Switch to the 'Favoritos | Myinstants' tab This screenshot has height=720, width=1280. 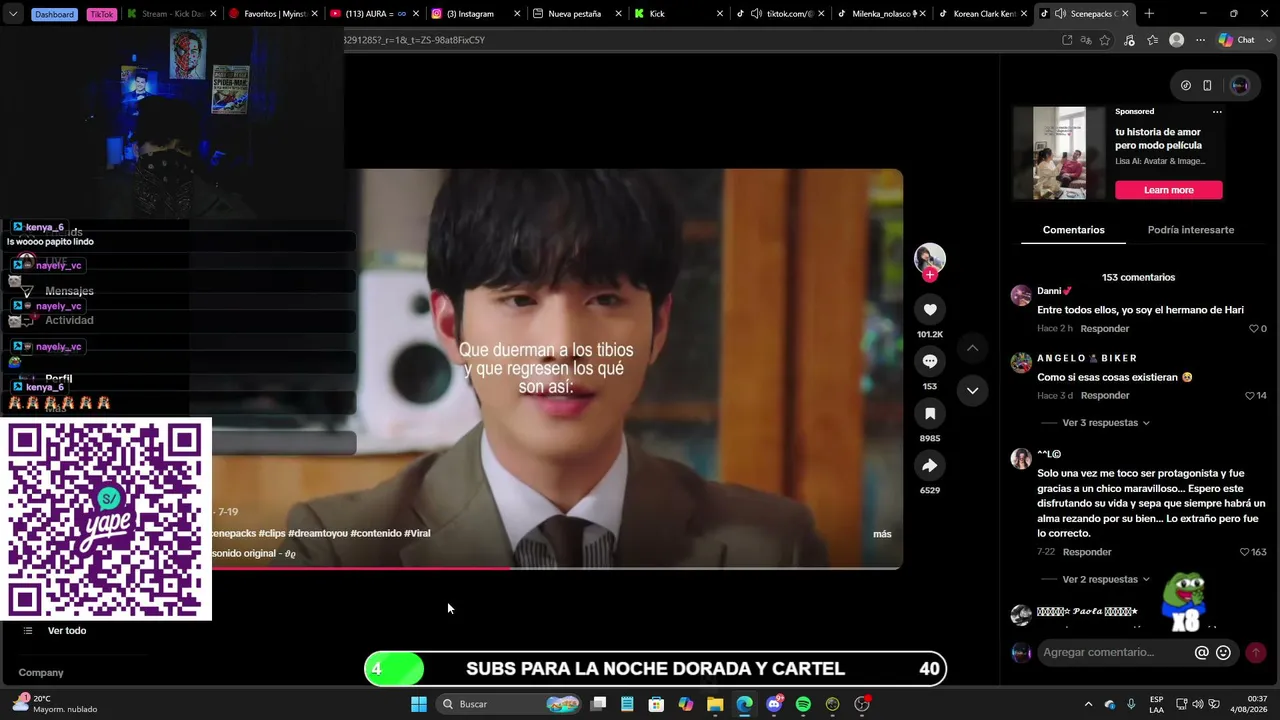[274, 14]
